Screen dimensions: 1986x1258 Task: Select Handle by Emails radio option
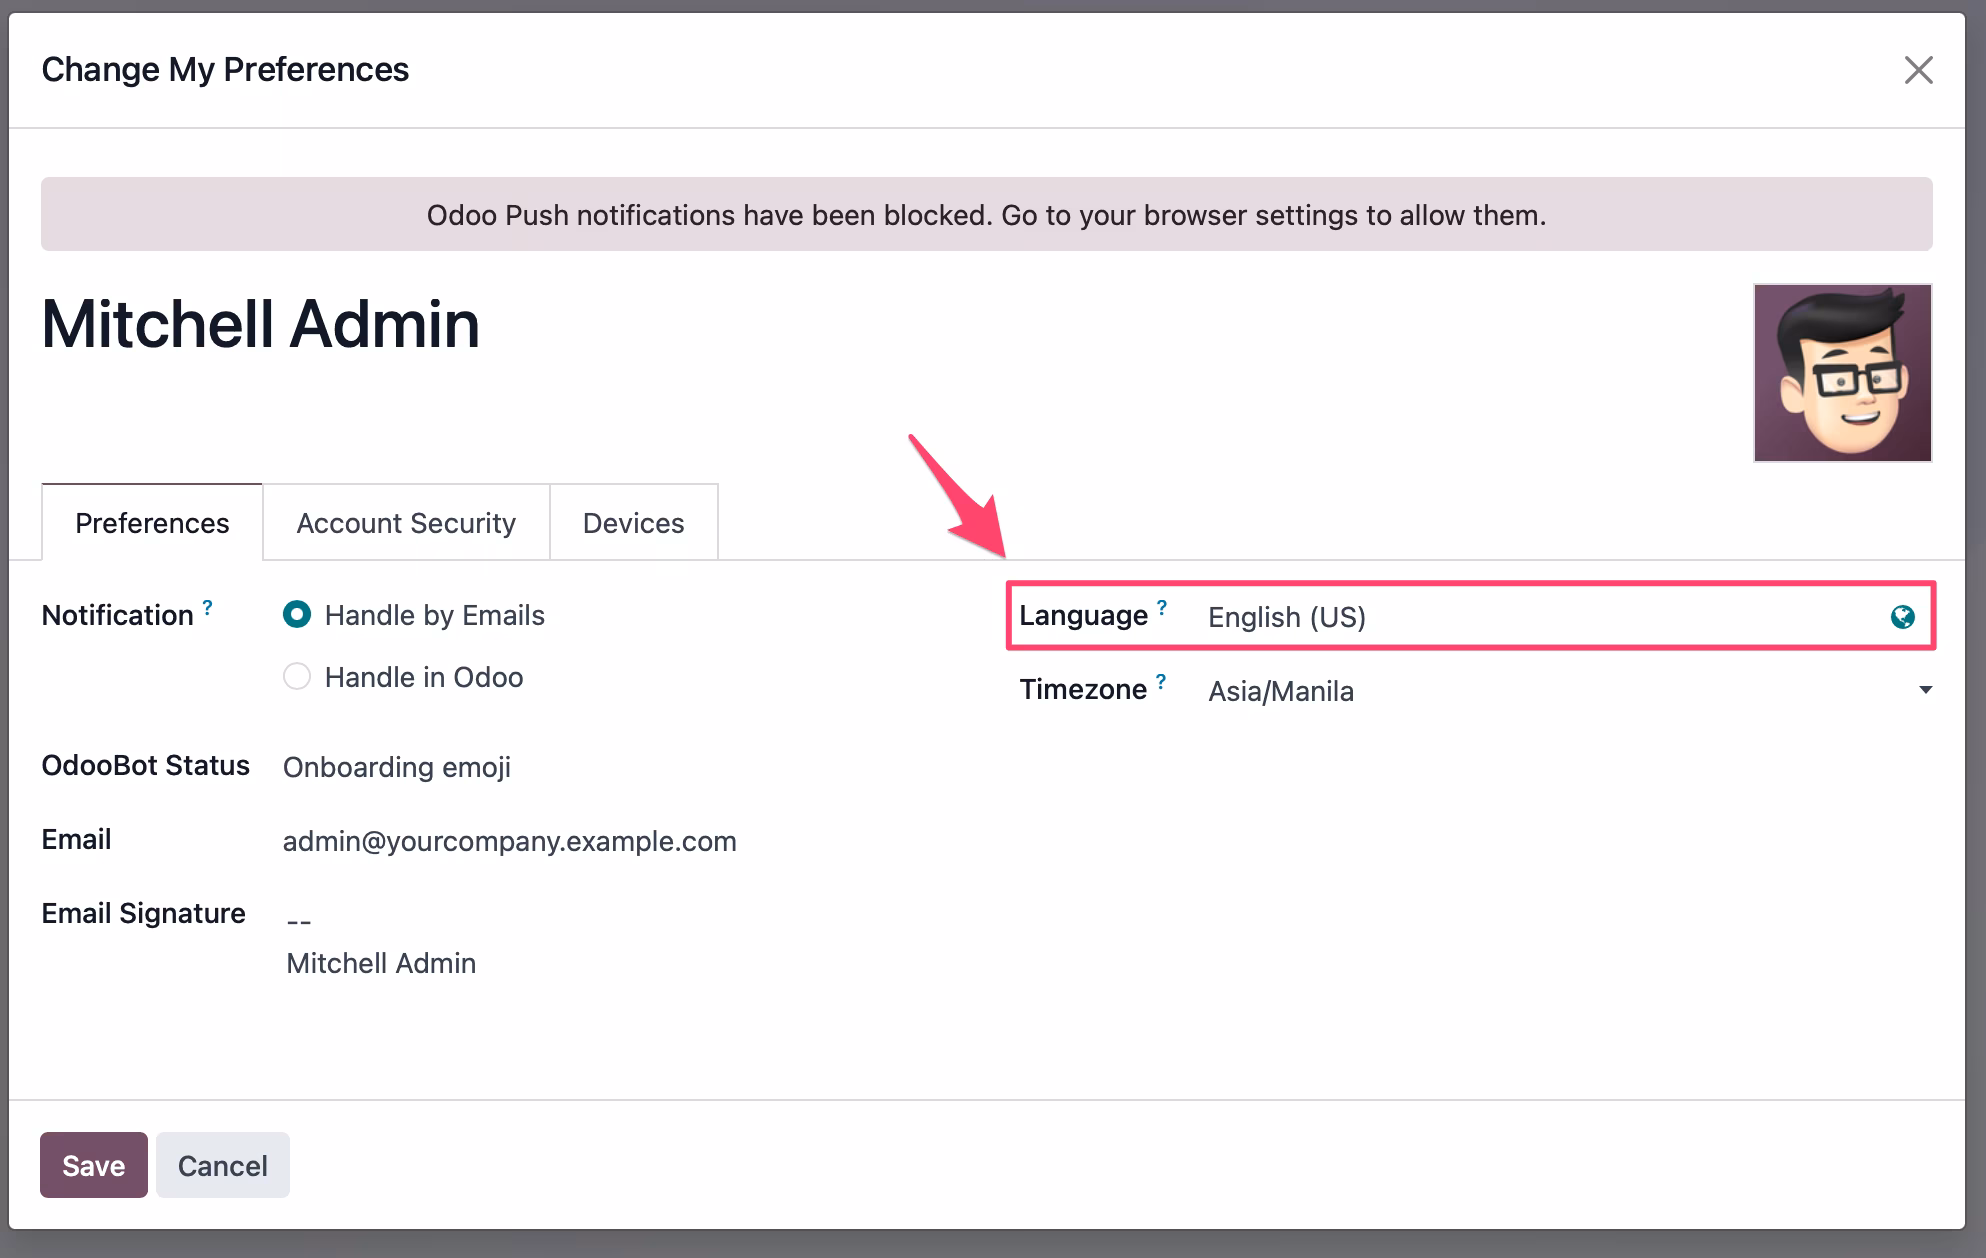click(297, 615)
